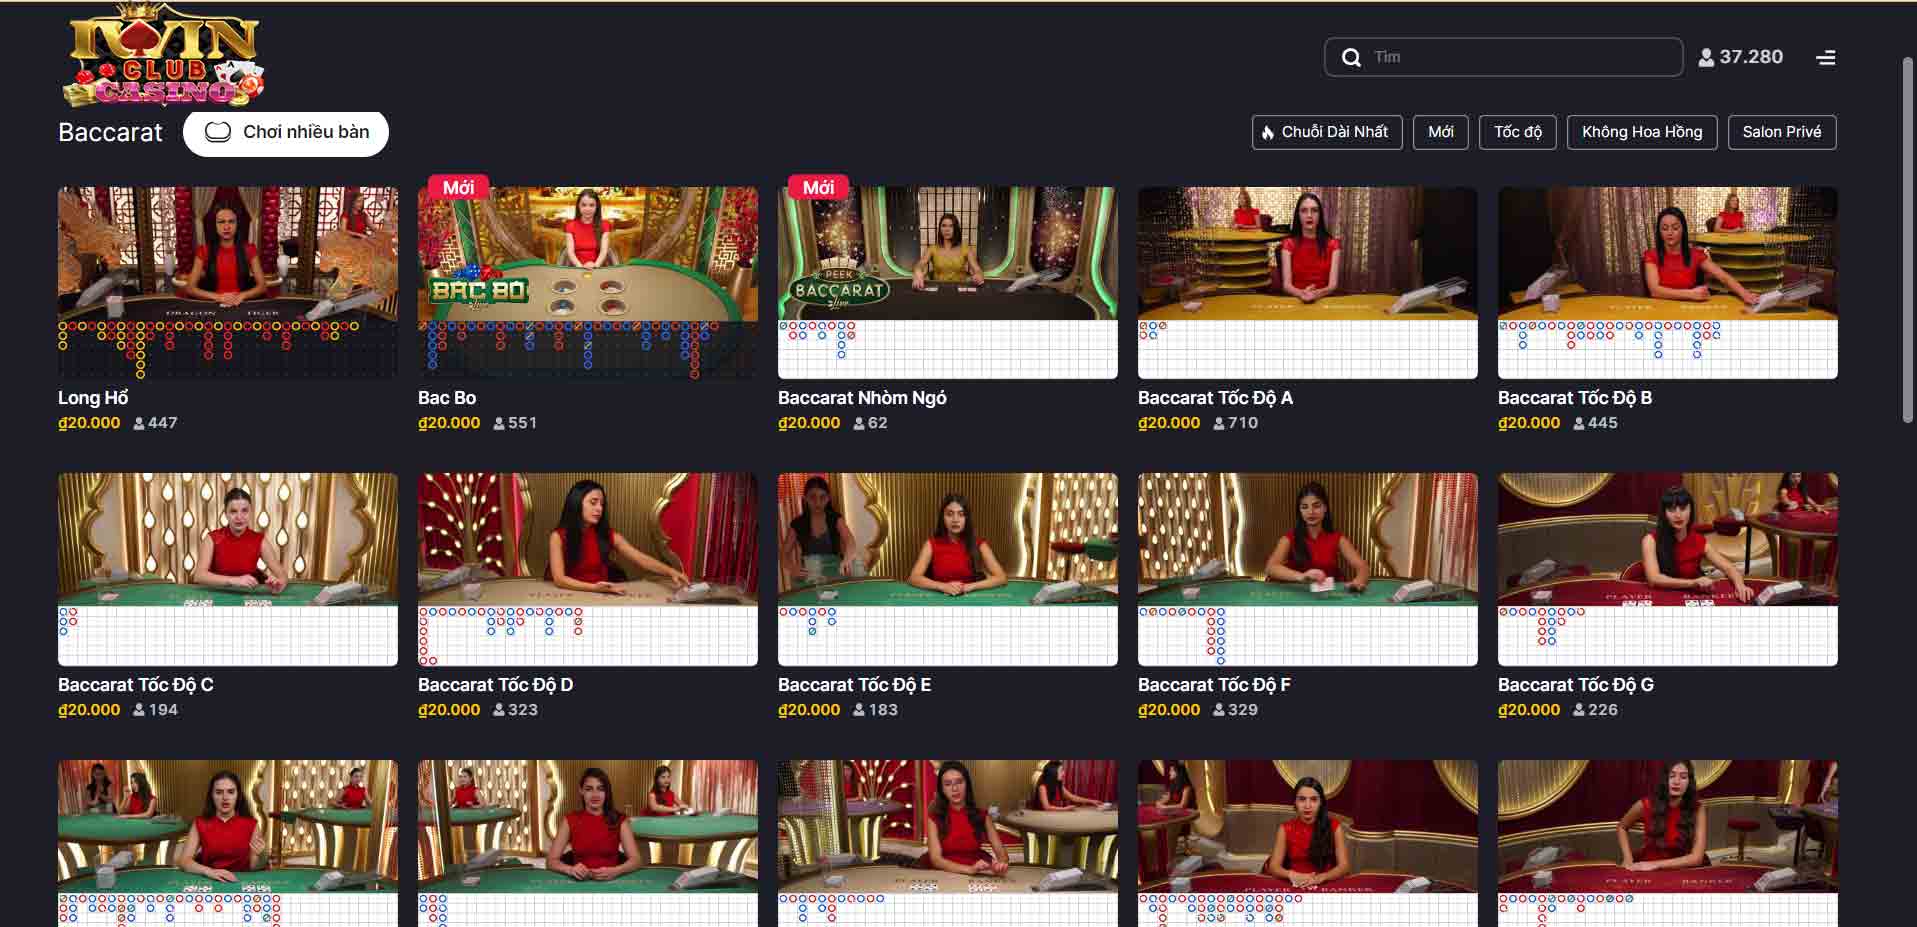Open the Baccarat Tốc Độ D roadmap grid
The width and height of the screenshot is (1917, 927).
588,635
